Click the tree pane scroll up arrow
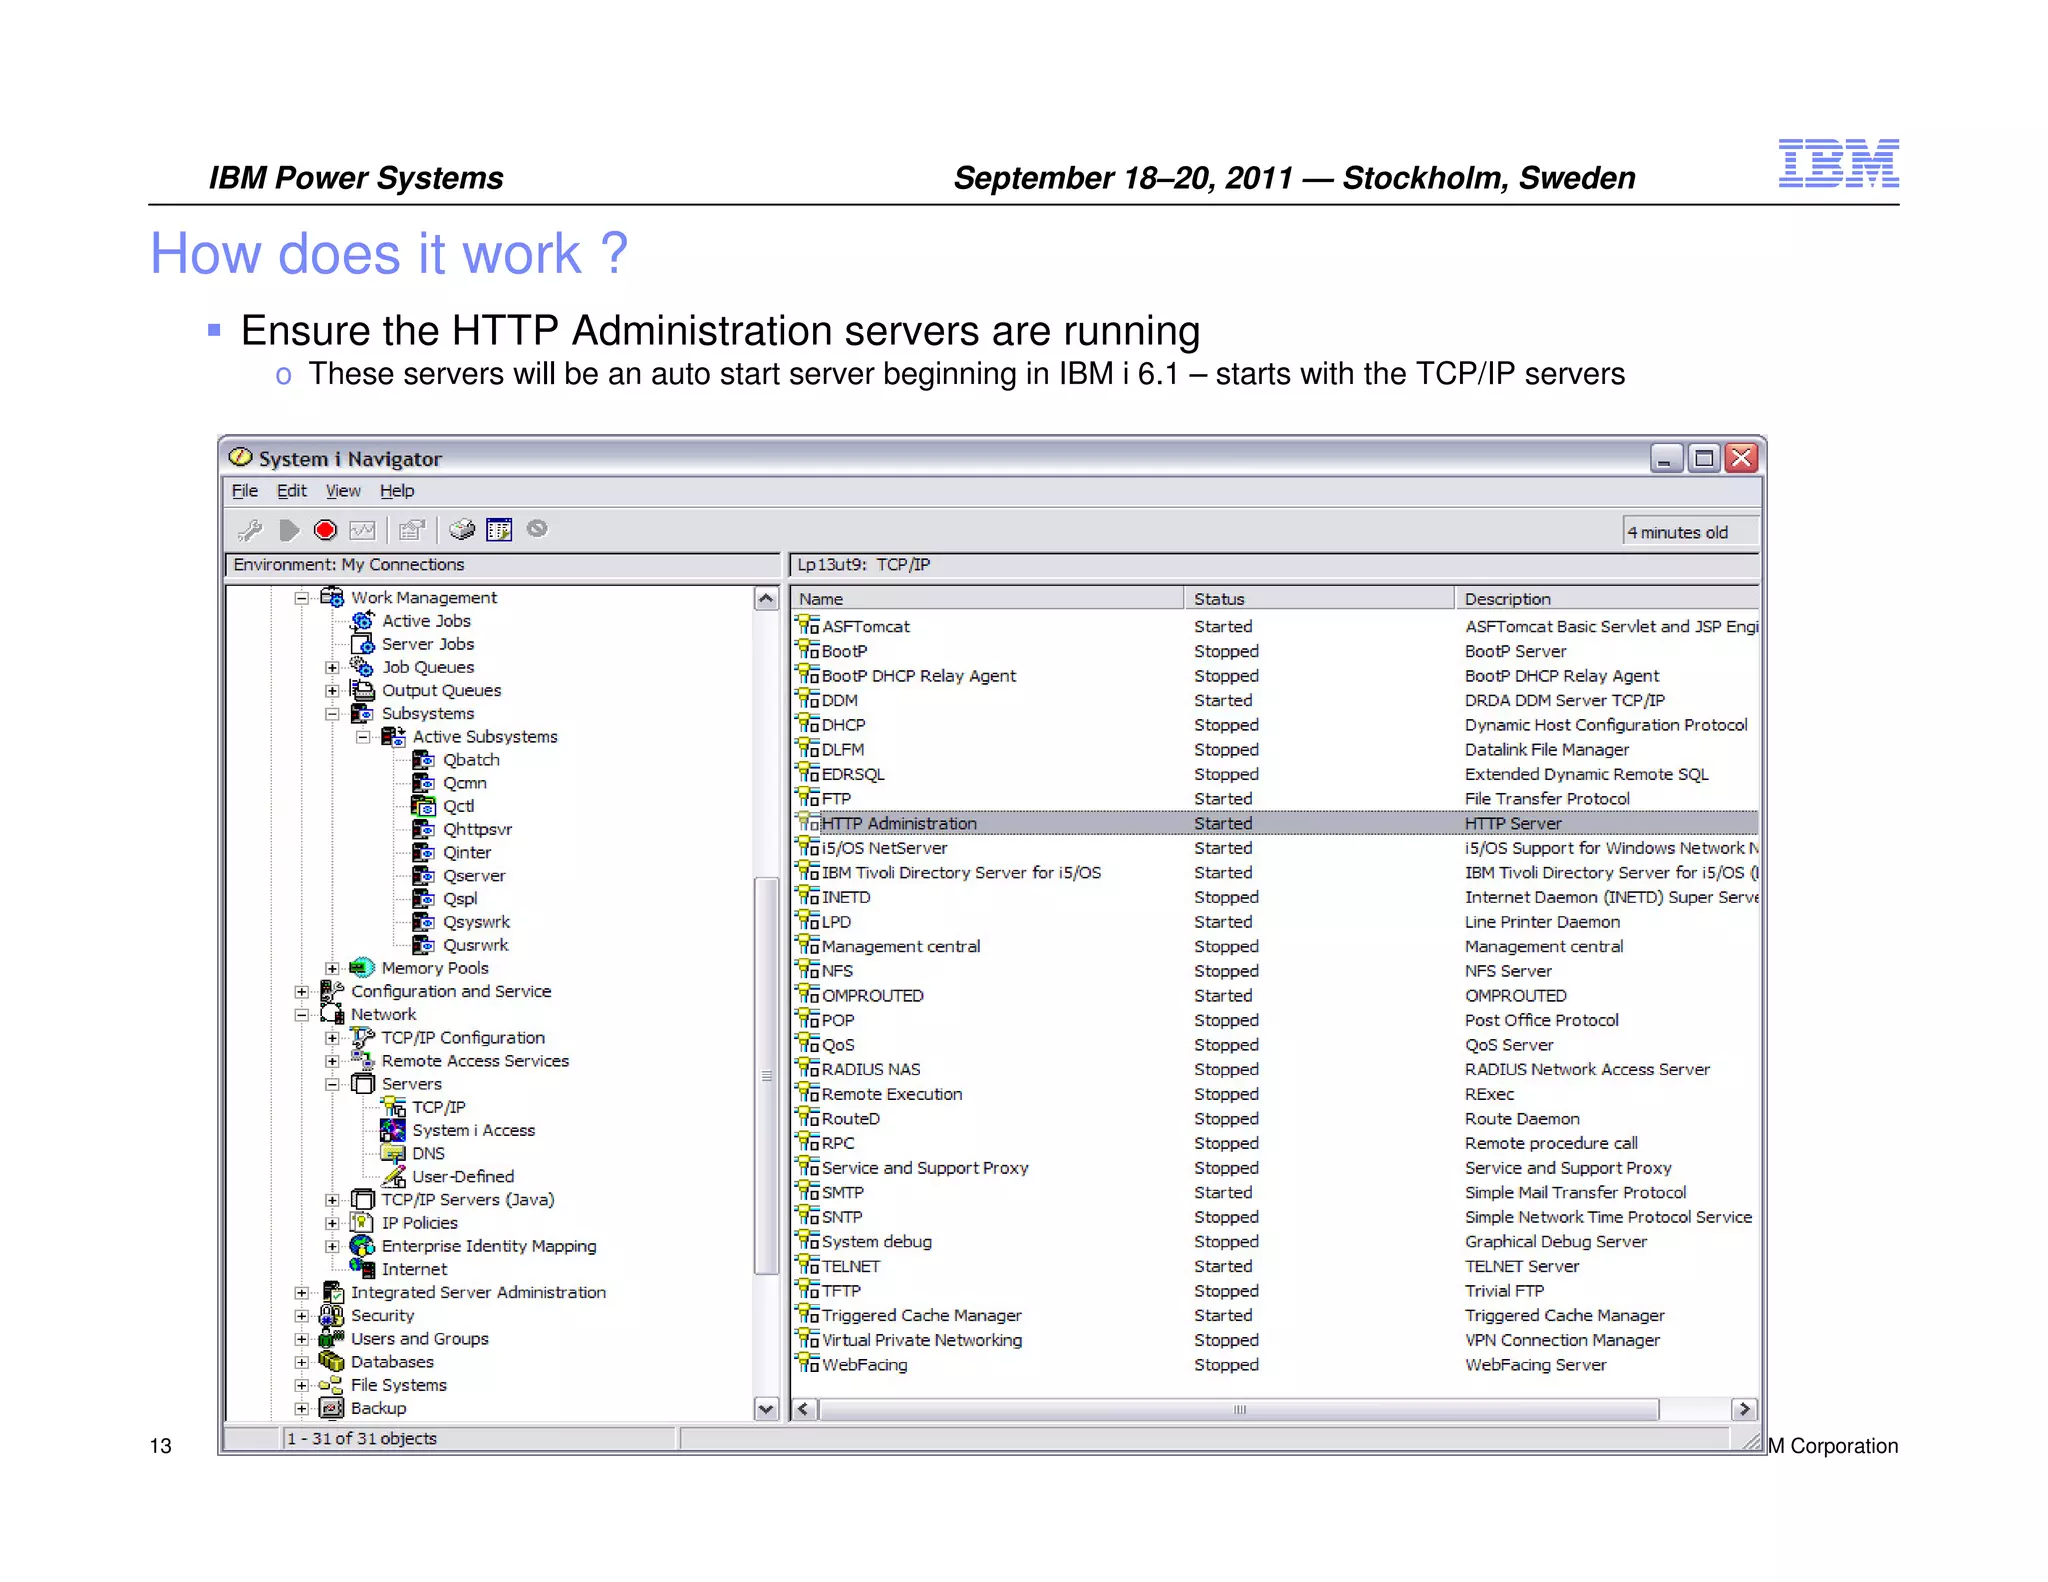 pos(766,599)
